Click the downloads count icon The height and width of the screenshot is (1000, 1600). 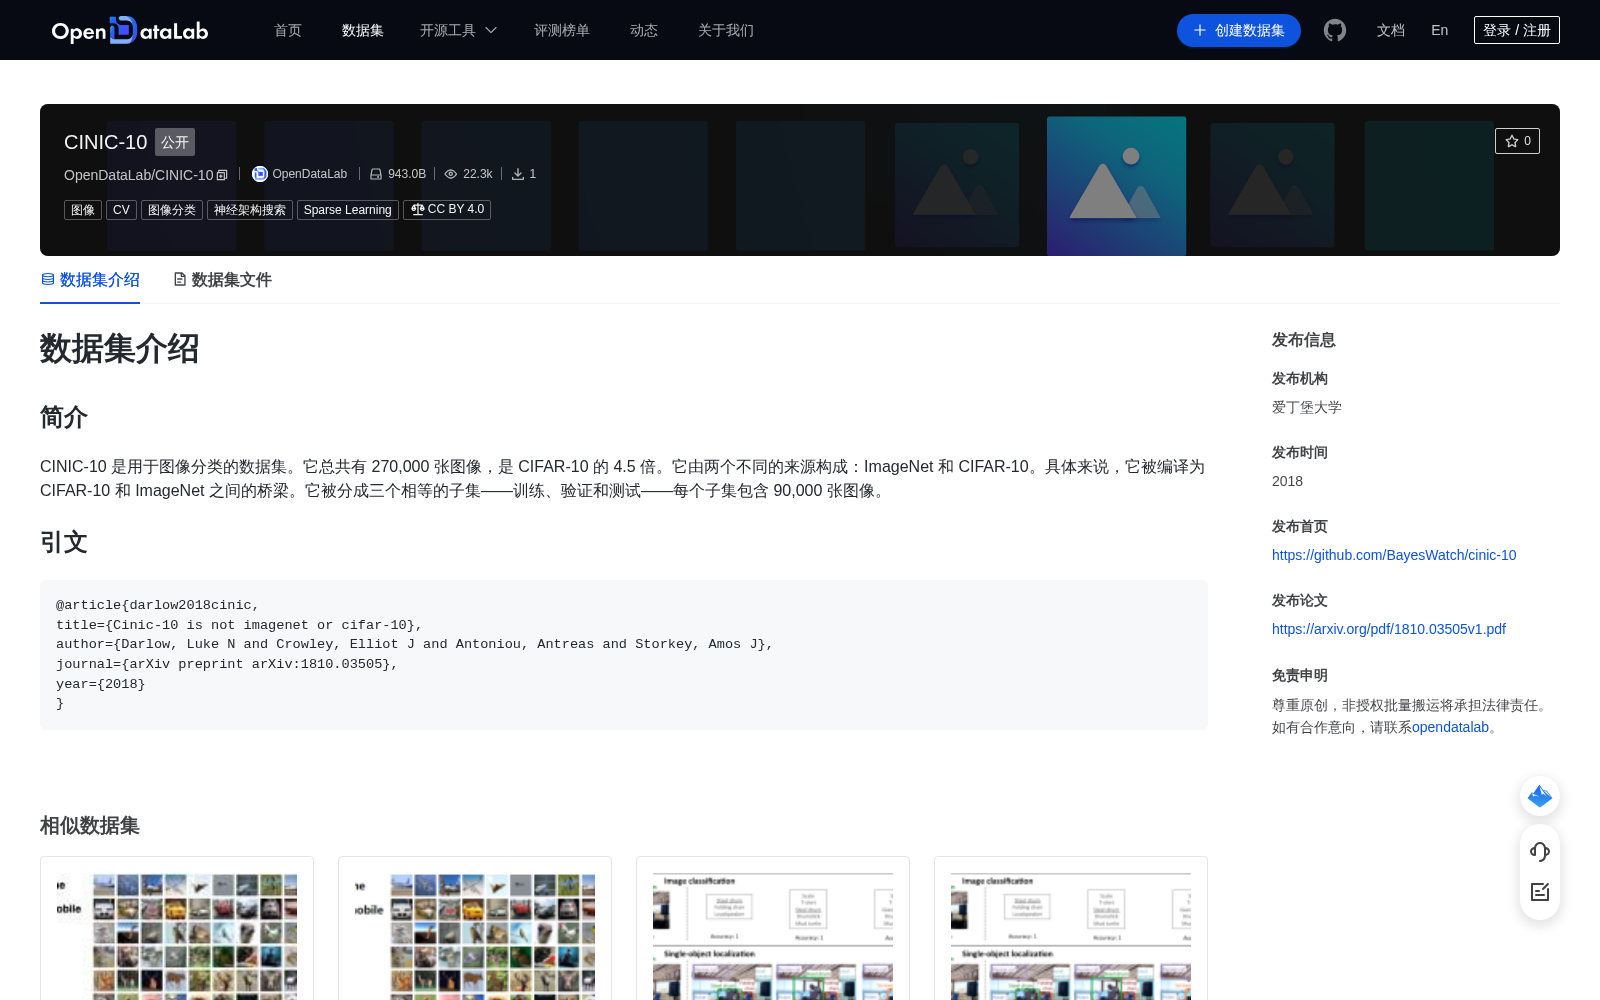point(518,174)
